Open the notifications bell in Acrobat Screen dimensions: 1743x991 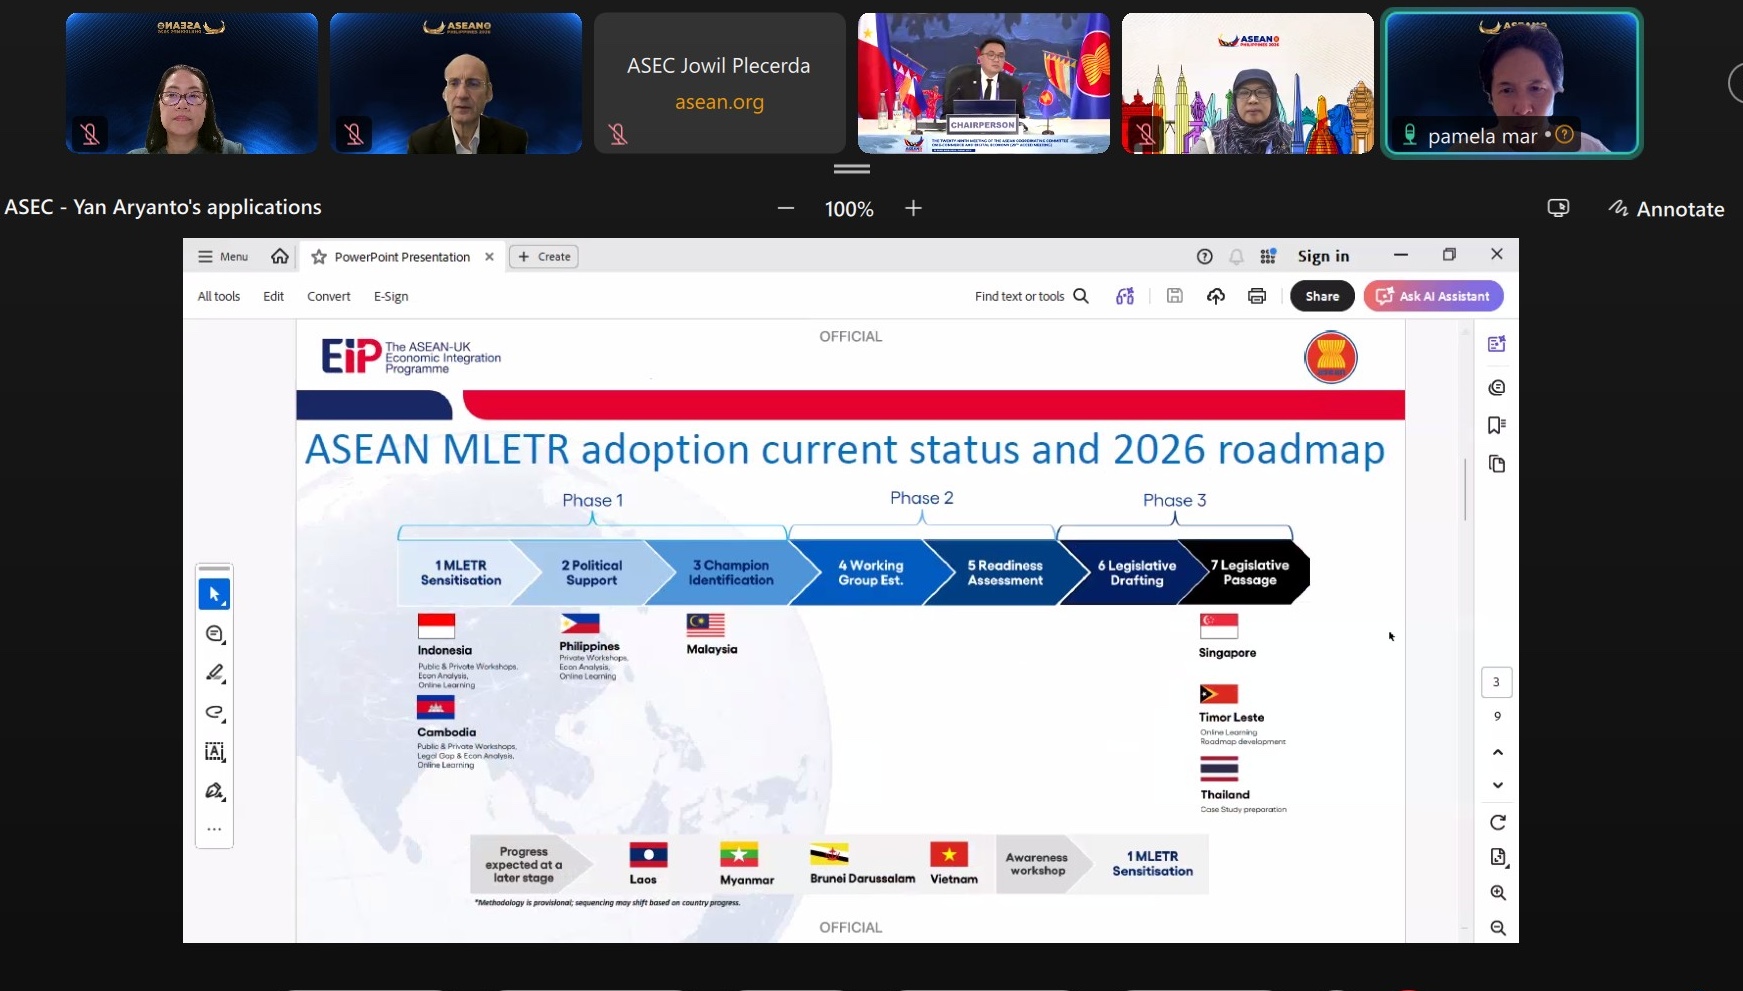click(1236, 257)
